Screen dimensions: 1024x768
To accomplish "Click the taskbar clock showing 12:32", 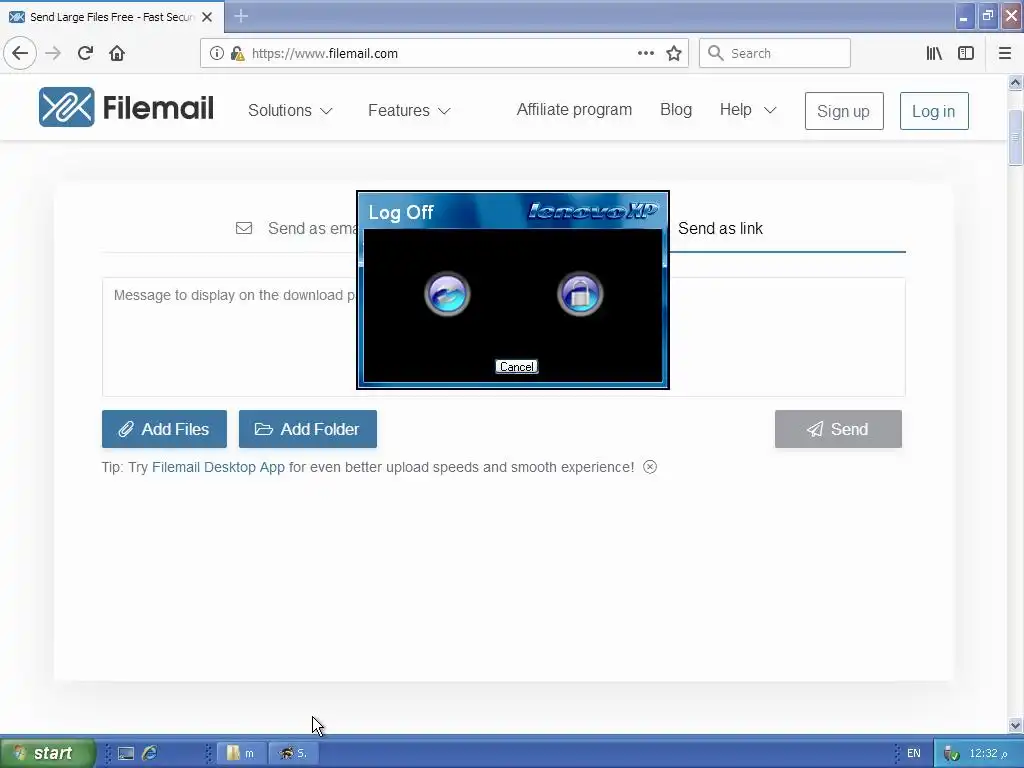I will coord(987,754).
